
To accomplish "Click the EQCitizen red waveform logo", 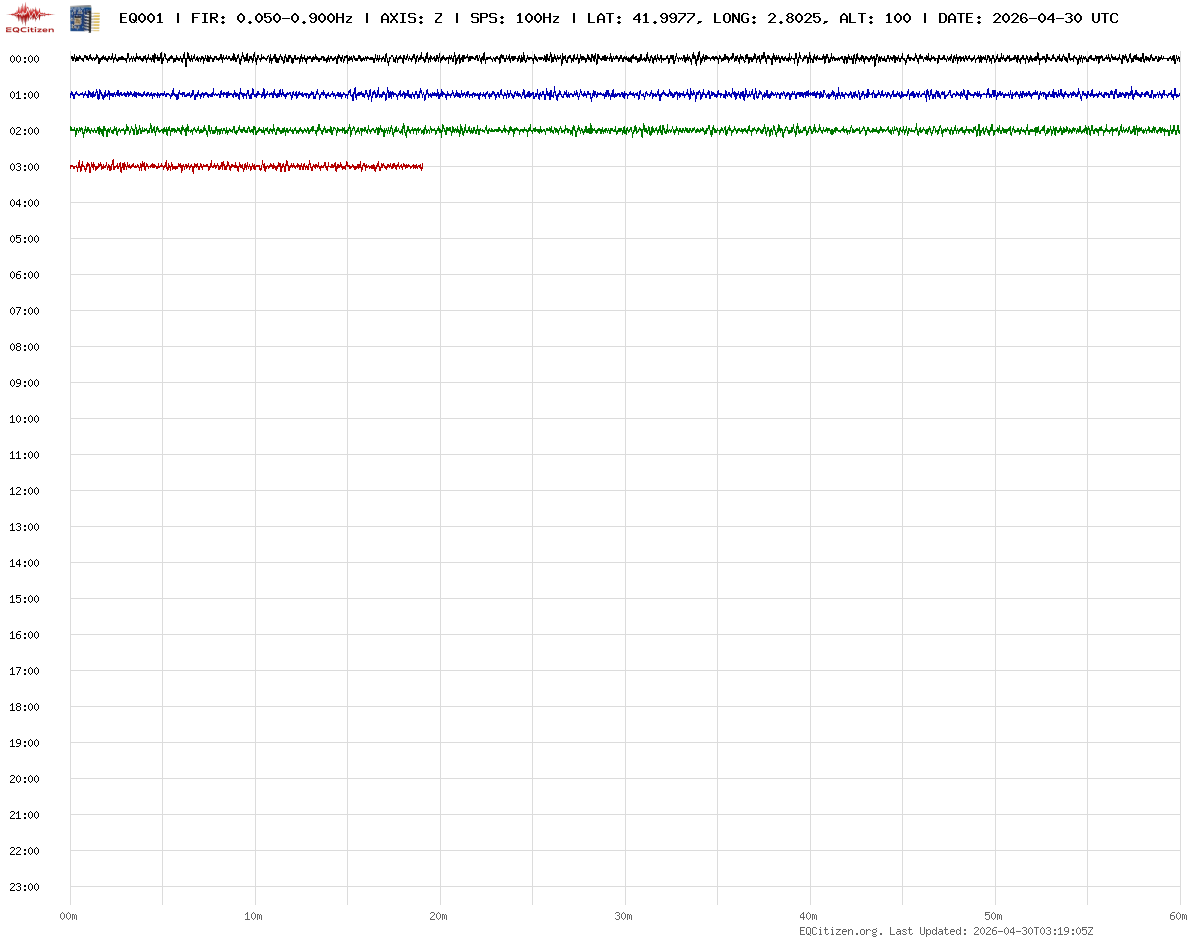I will tap(29, 17).
